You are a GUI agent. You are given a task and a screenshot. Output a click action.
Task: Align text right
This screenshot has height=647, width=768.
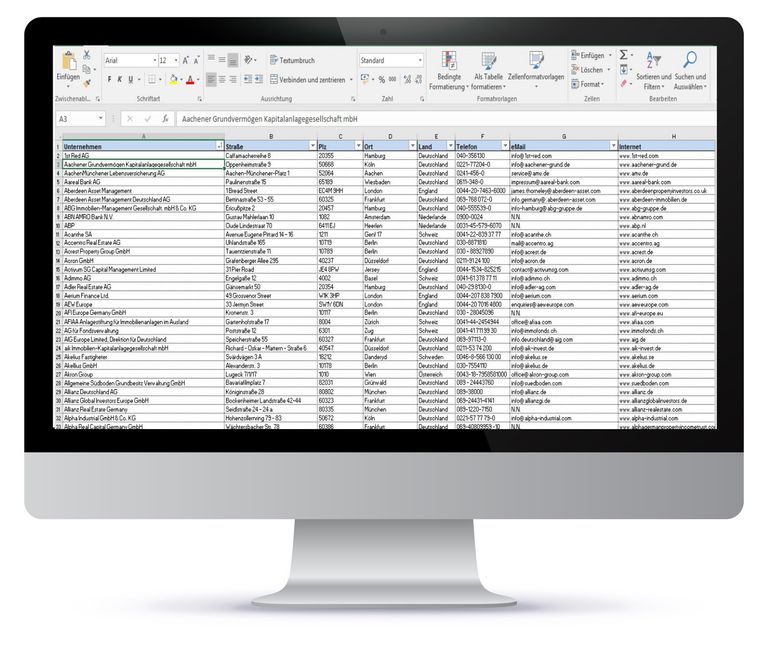[233, 79]
